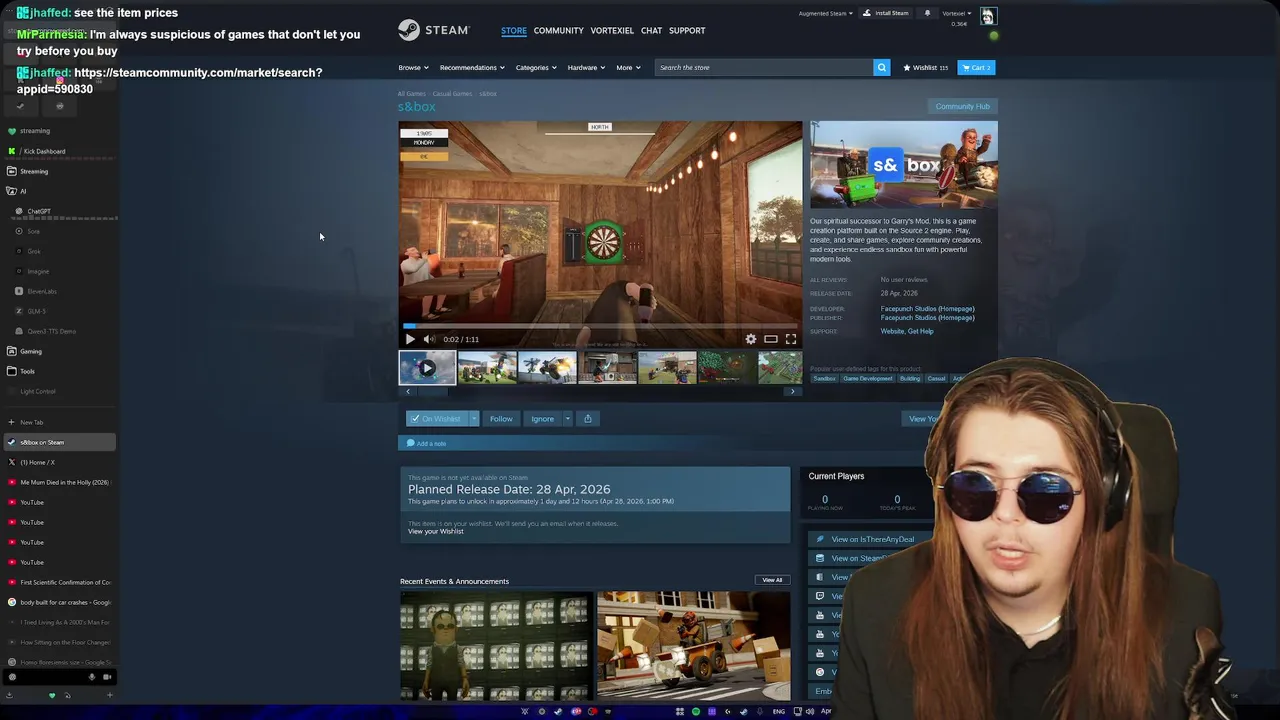Expand the Categories menu
The image size is (1280, 720).
click(x=535, y=67)
